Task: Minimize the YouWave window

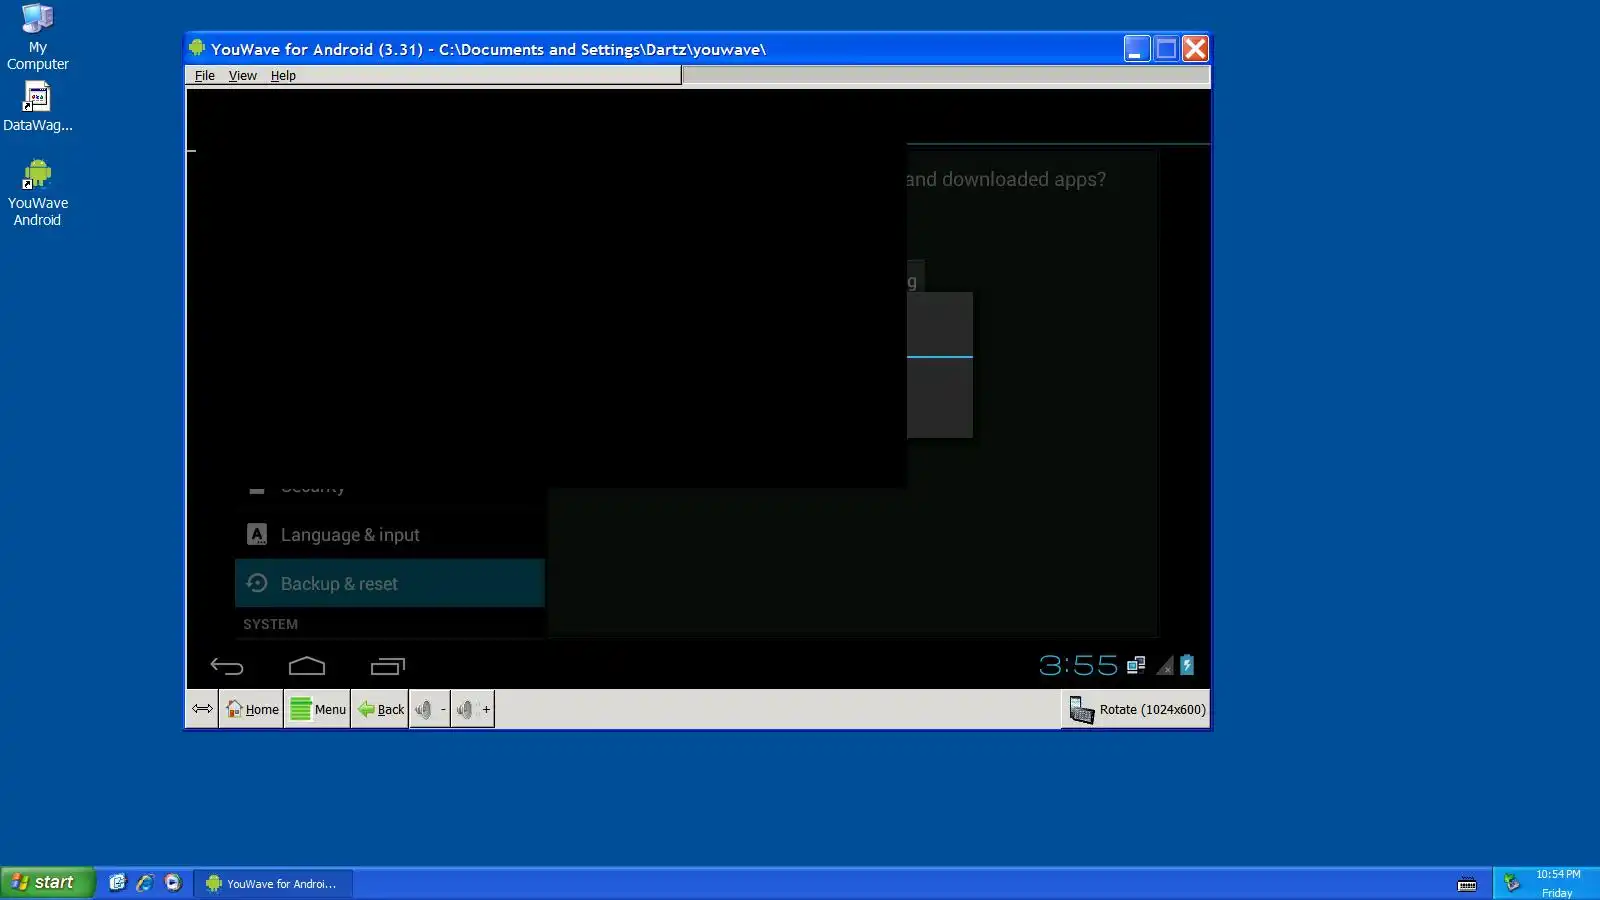Action: 1137,49
